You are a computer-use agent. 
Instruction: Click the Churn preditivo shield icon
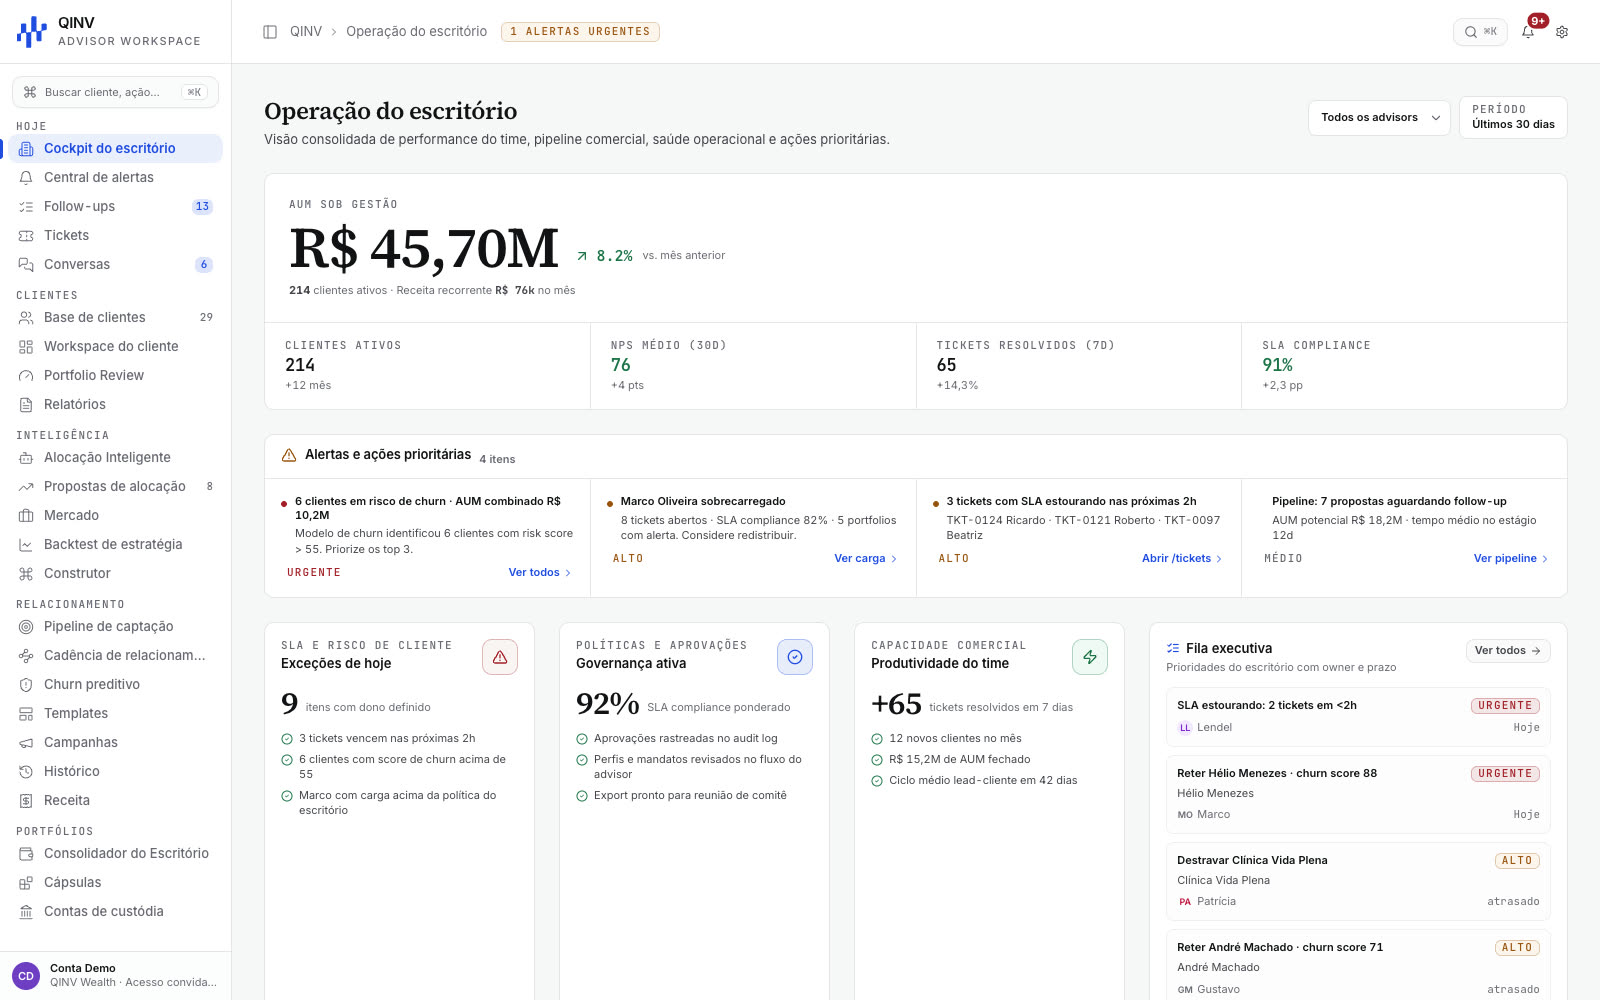[26, 685]
